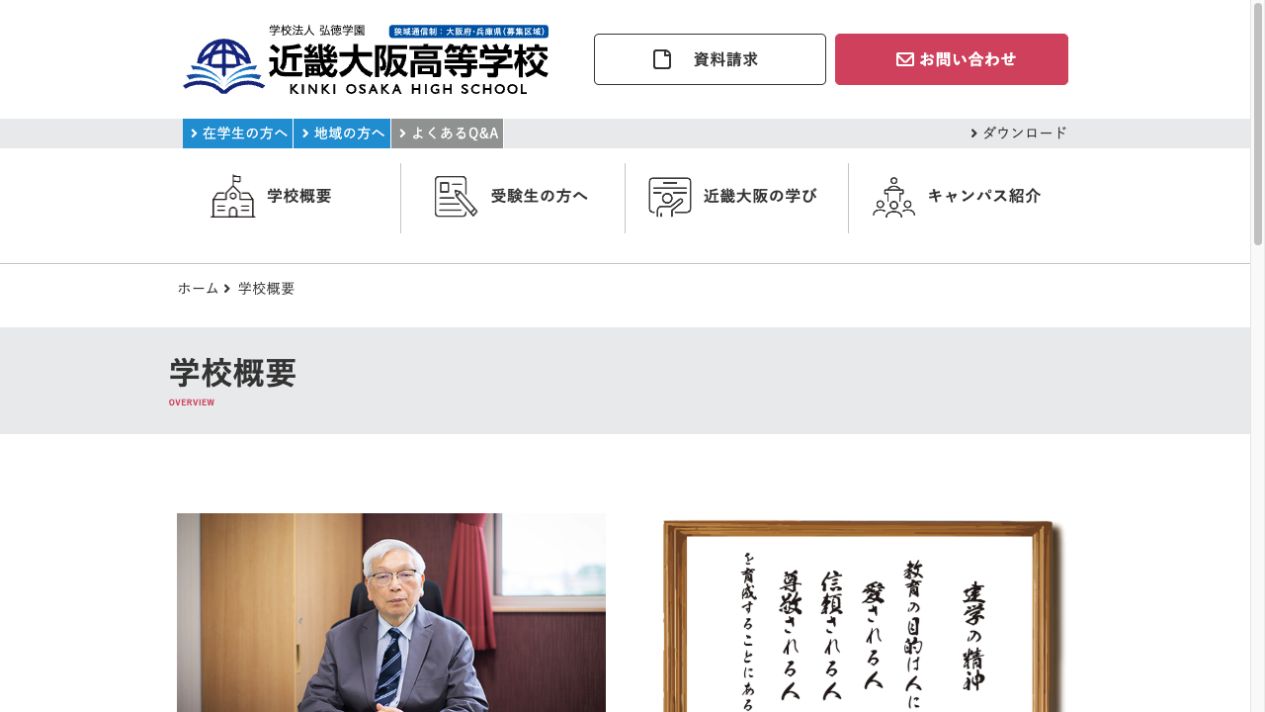Click the chevron before ダウンロード

[974, 133]
